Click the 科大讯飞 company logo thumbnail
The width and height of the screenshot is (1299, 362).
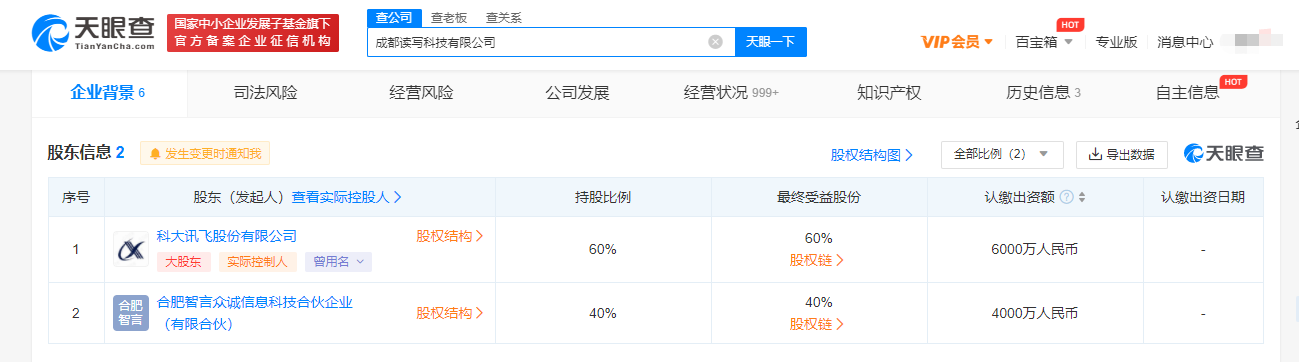point(131,249)
